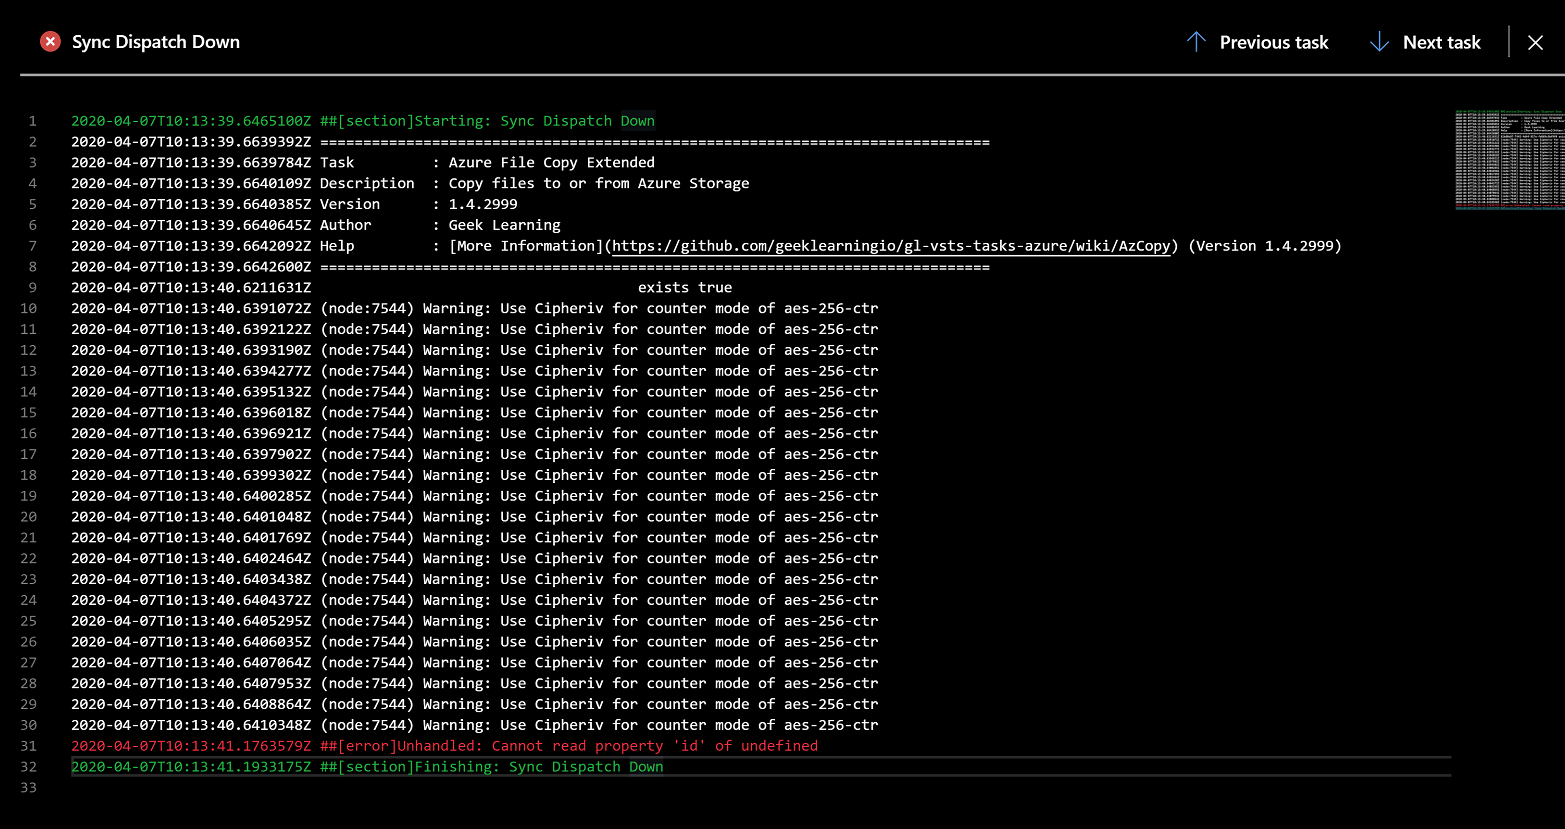Click the Next task navigation button
Viewport: 1565px width, 829px height.
coord(1441,41)
